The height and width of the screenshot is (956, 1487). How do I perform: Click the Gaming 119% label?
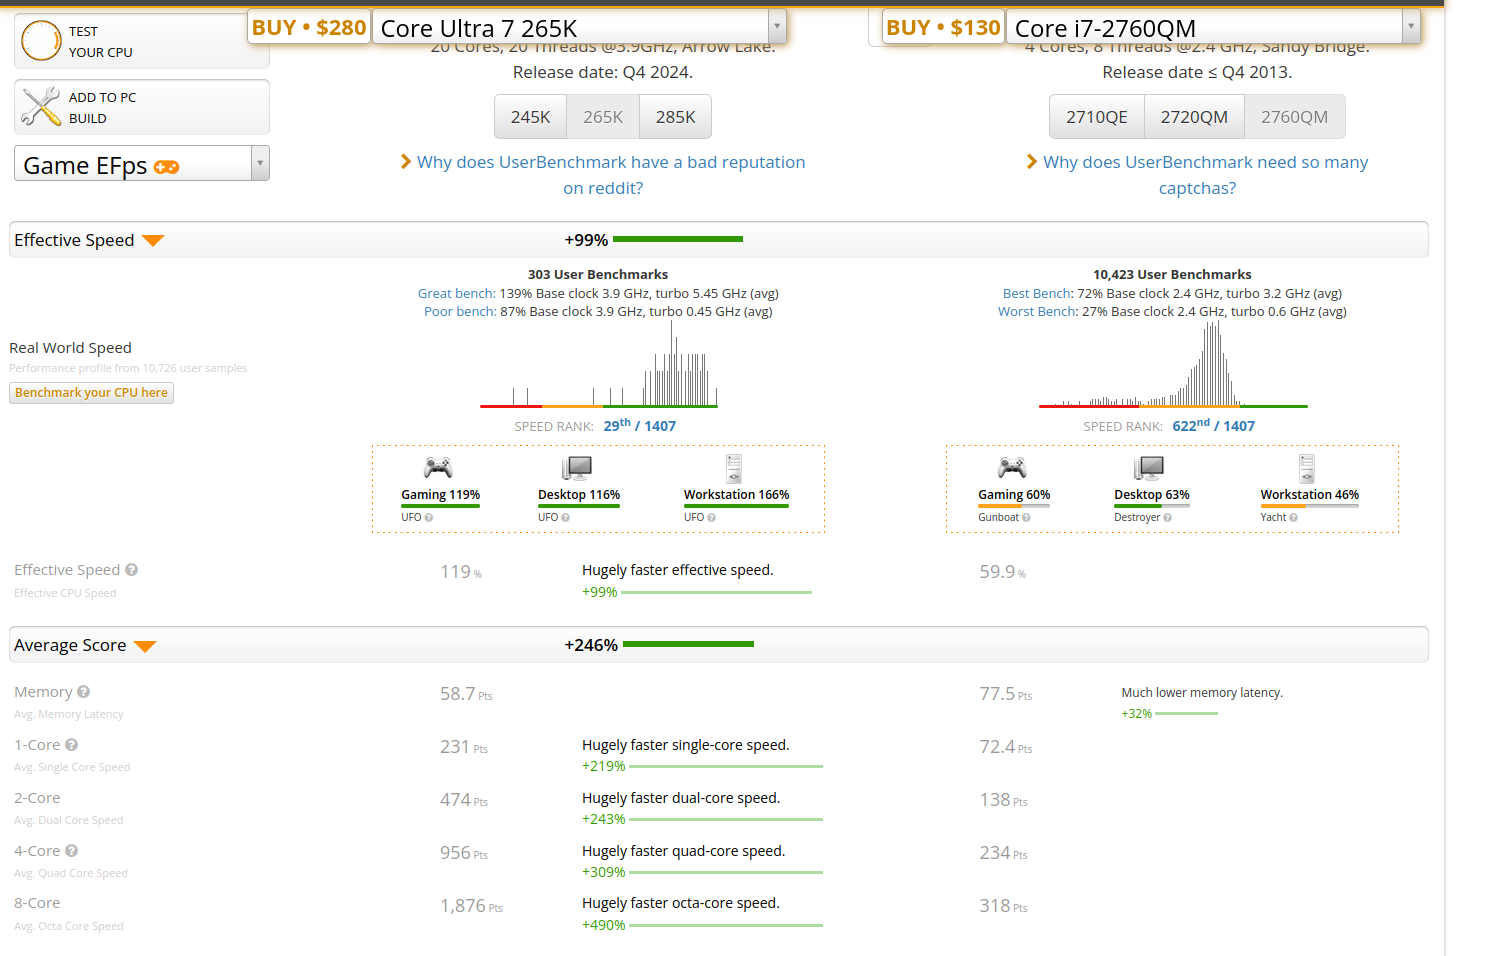coord(440,495)
